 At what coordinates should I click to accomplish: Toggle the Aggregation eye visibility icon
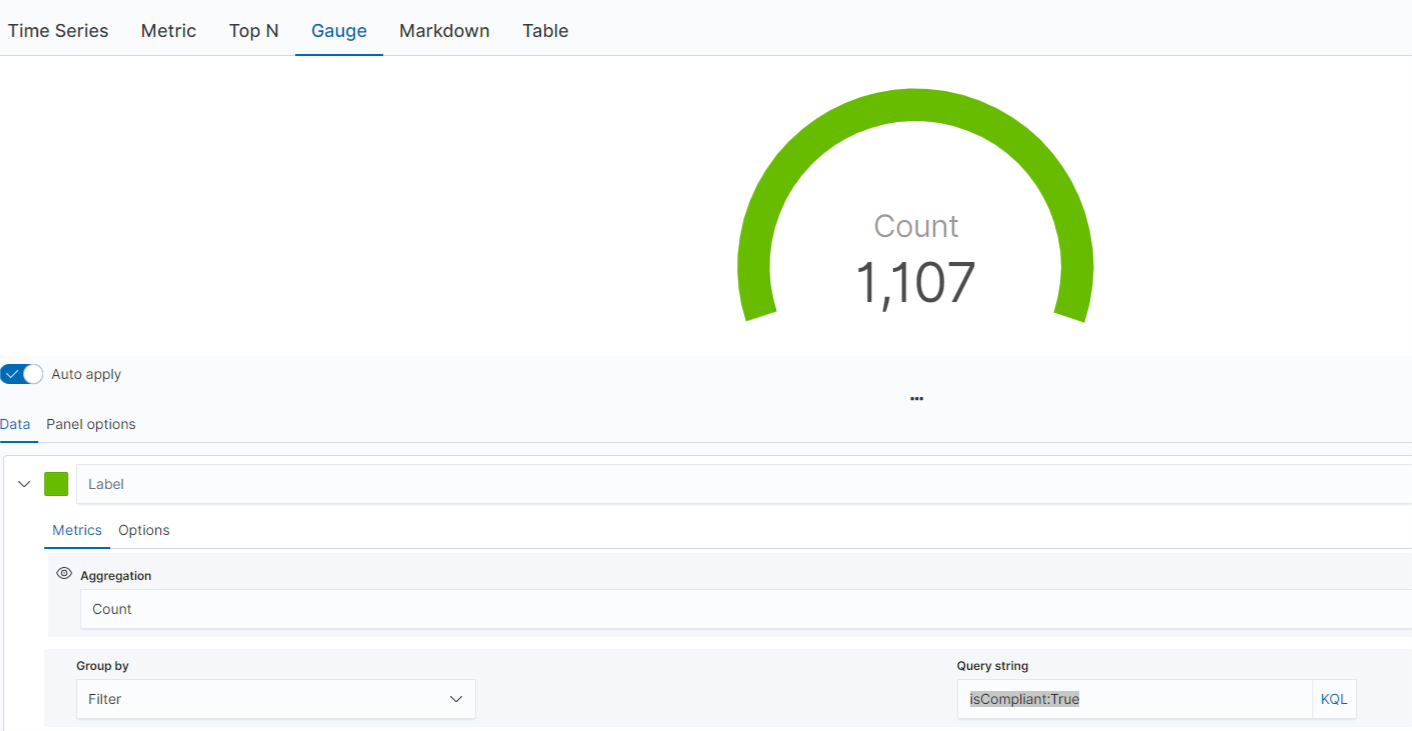(x=64, y=574)
